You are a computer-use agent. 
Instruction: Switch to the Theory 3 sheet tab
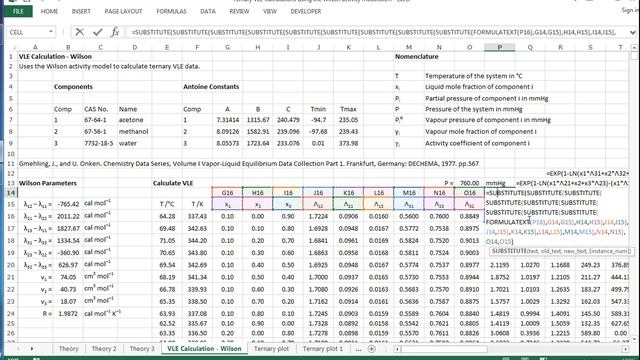(x=142, y=349)
